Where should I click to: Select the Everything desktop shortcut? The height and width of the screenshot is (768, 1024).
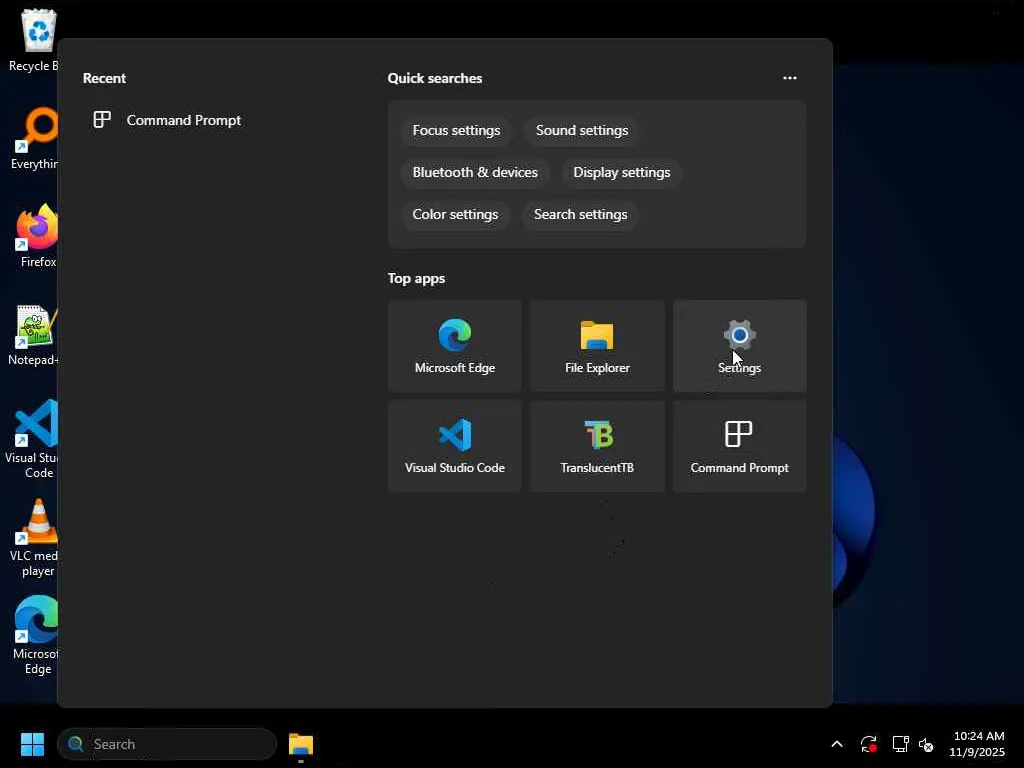click(34, 138)
